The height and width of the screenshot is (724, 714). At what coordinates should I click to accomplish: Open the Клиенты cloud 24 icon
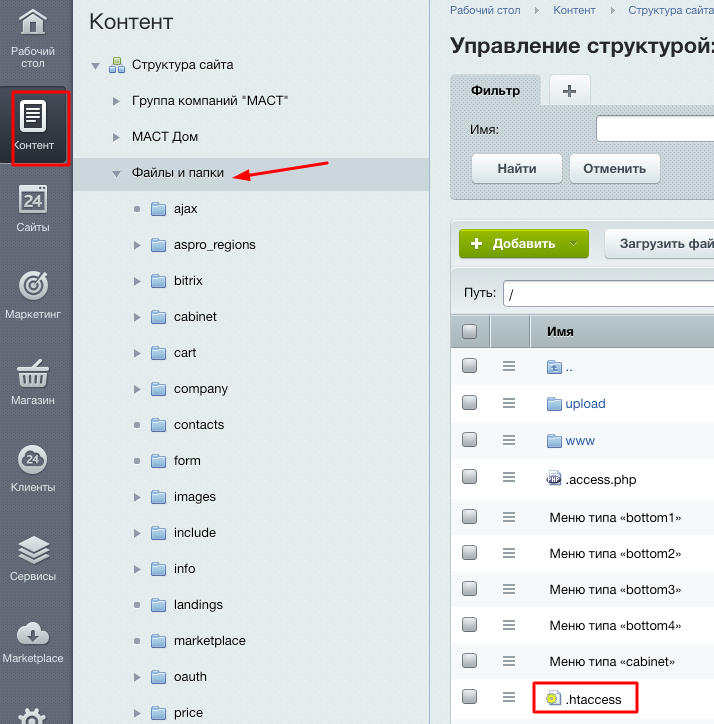(32, 459)
